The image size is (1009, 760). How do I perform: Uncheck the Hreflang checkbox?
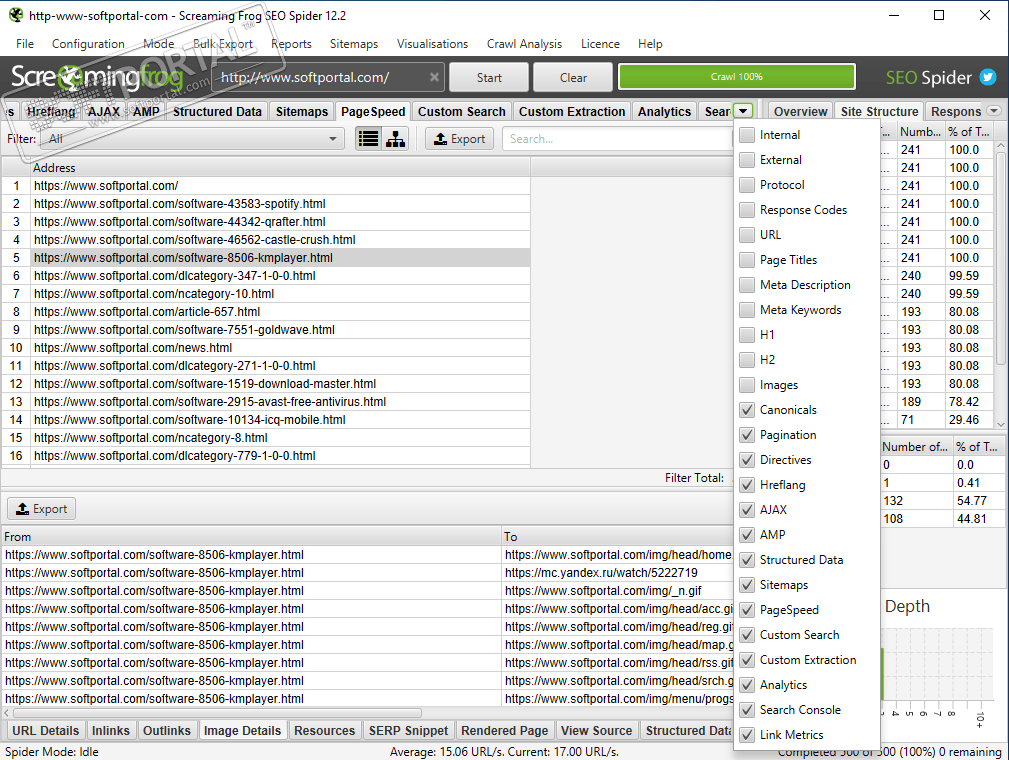click(746, 485)
